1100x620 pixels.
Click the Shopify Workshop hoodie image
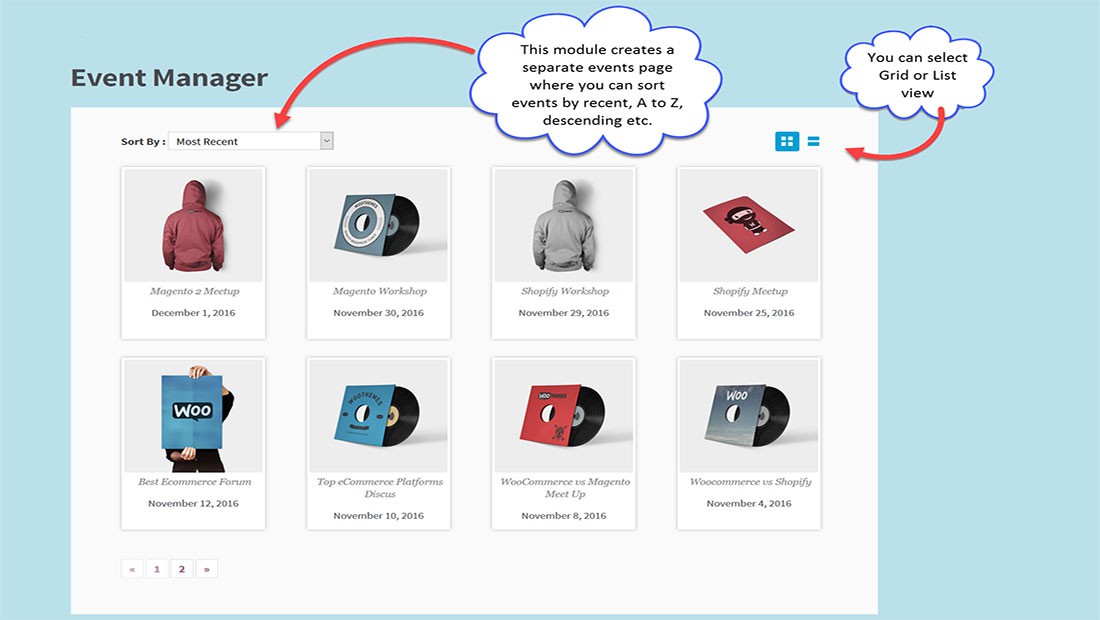click(562, 224)
